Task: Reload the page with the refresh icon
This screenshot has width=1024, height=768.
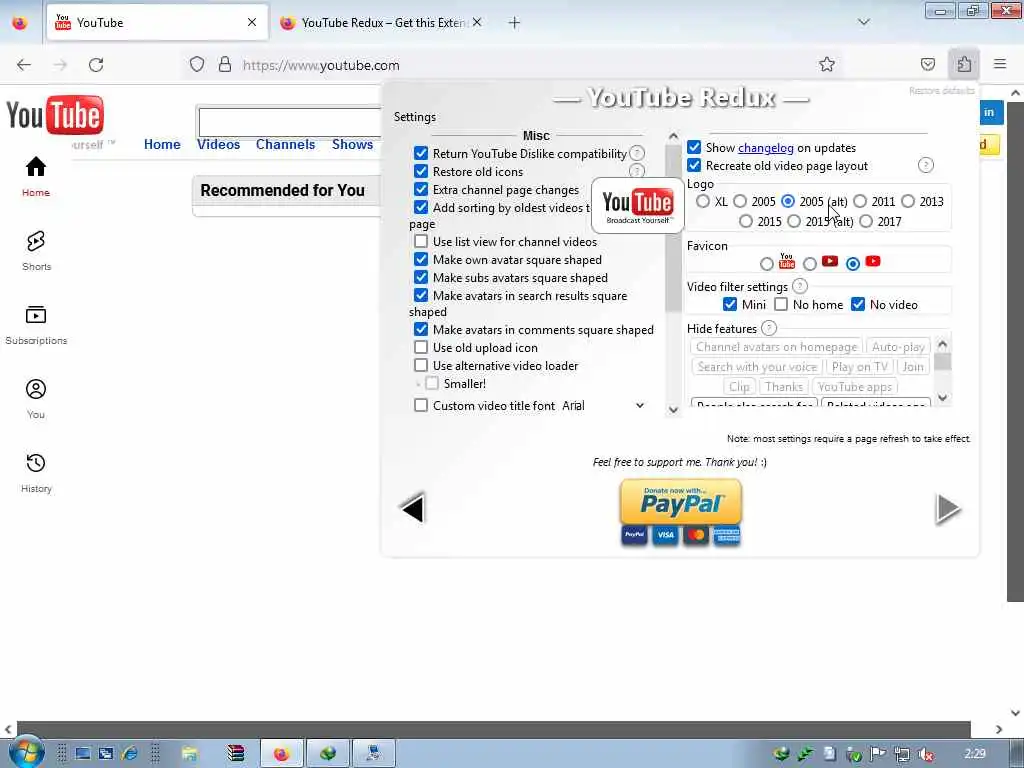Action: tap(96, 65)
